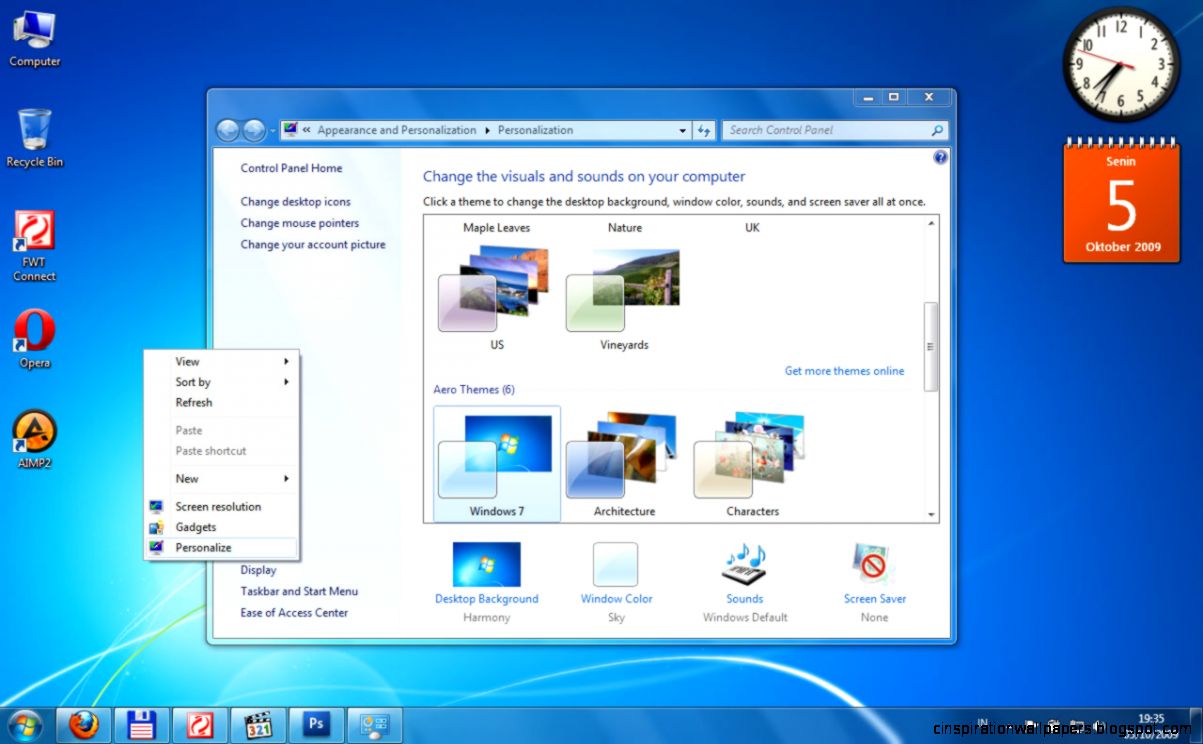The width and height of the screenshot is (1203, 744).
Task: Choose Personalize in the context menu
Action: pyautogui.click(x=222, y=547)
